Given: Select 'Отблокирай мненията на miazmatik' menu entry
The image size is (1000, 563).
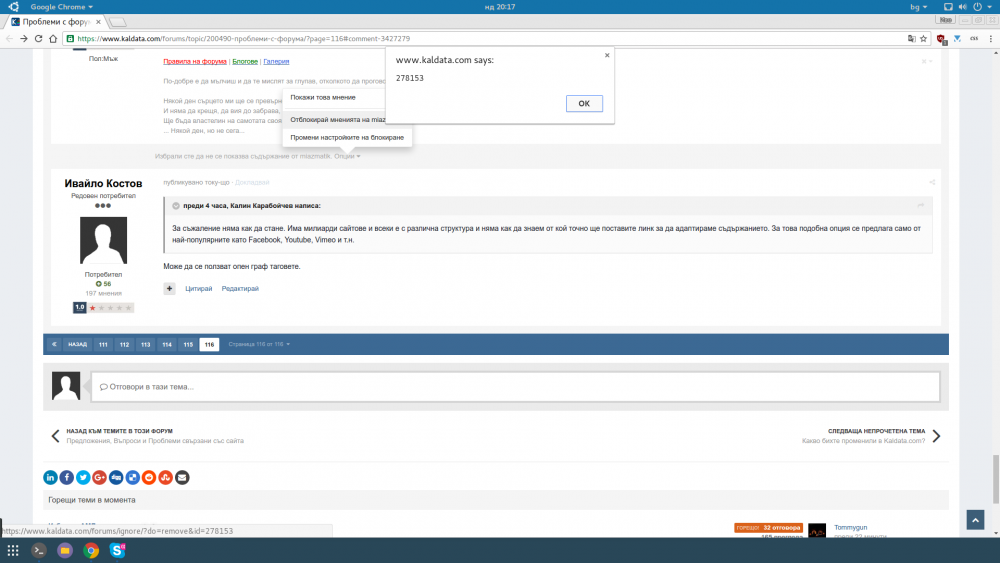Looking at the screenshot, I should (337, 120).
